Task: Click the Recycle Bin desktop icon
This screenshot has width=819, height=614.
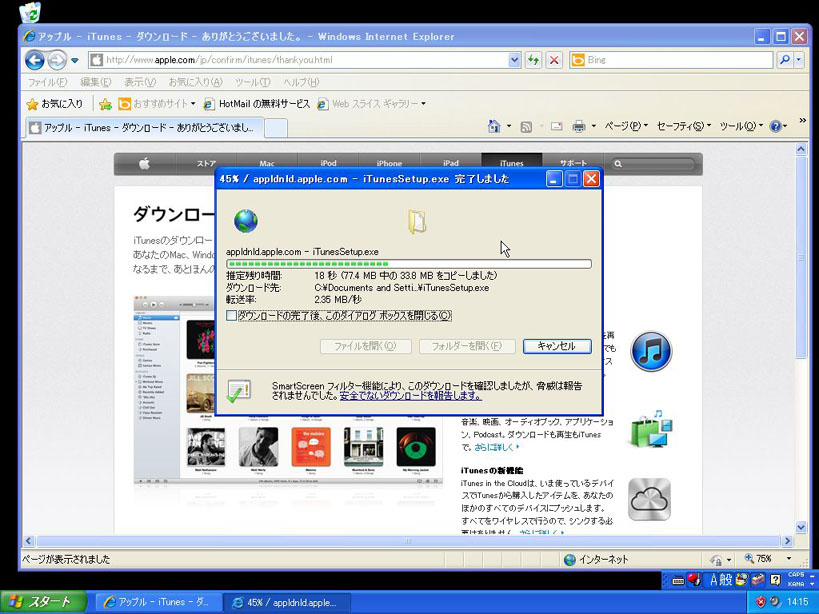Action: click(x=29, y=13)
